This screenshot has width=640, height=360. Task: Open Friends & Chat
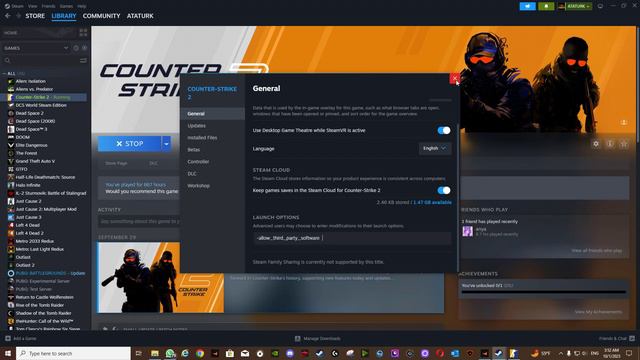tap(616, 338)
